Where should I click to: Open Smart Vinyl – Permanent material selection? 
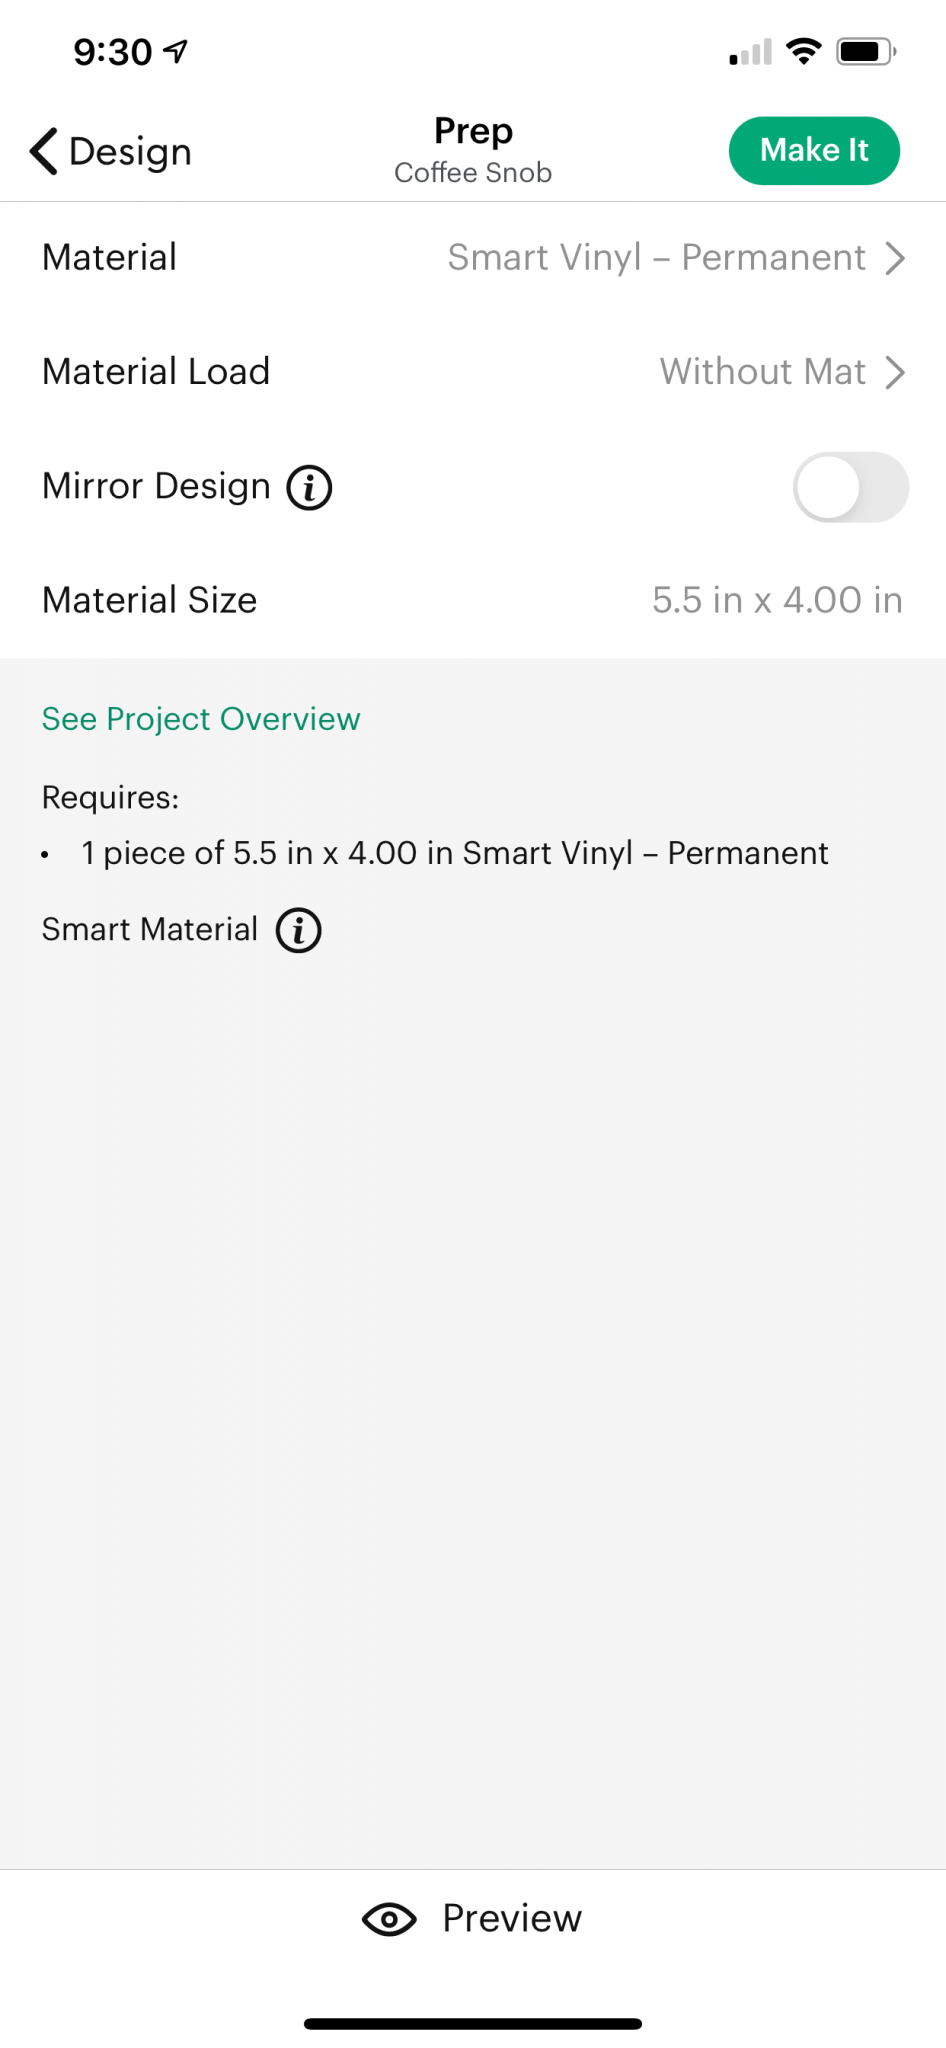[656, 258]
